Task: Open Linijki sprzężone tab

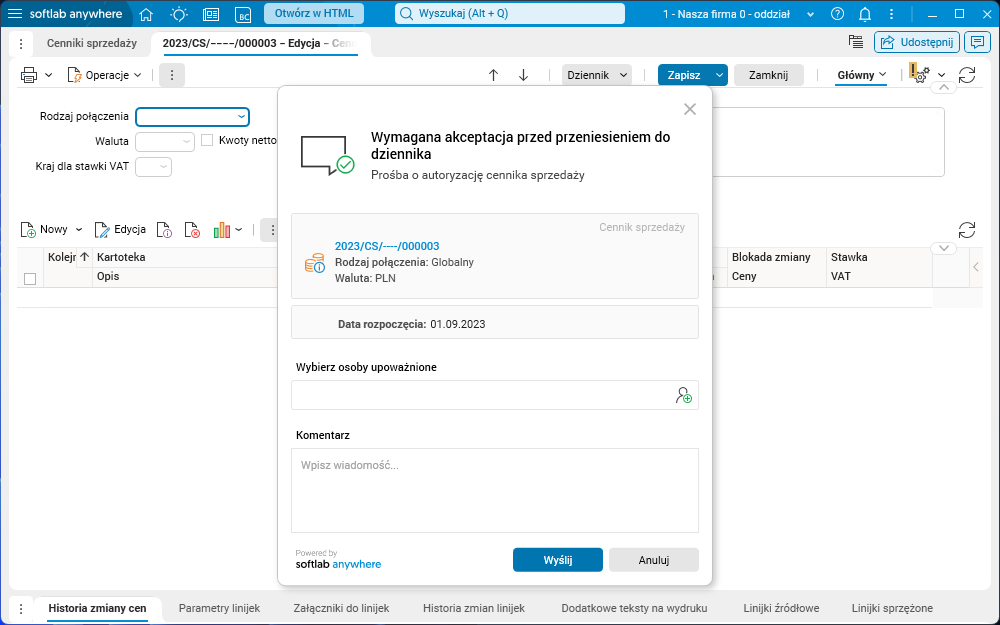Action: point(892,608)
